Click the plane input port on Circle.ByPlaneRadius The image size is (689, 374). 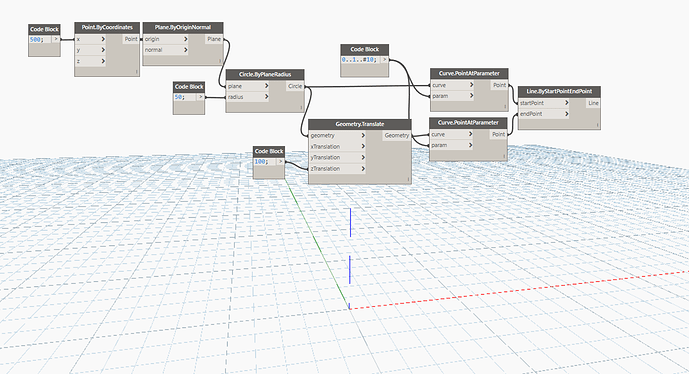248,86
